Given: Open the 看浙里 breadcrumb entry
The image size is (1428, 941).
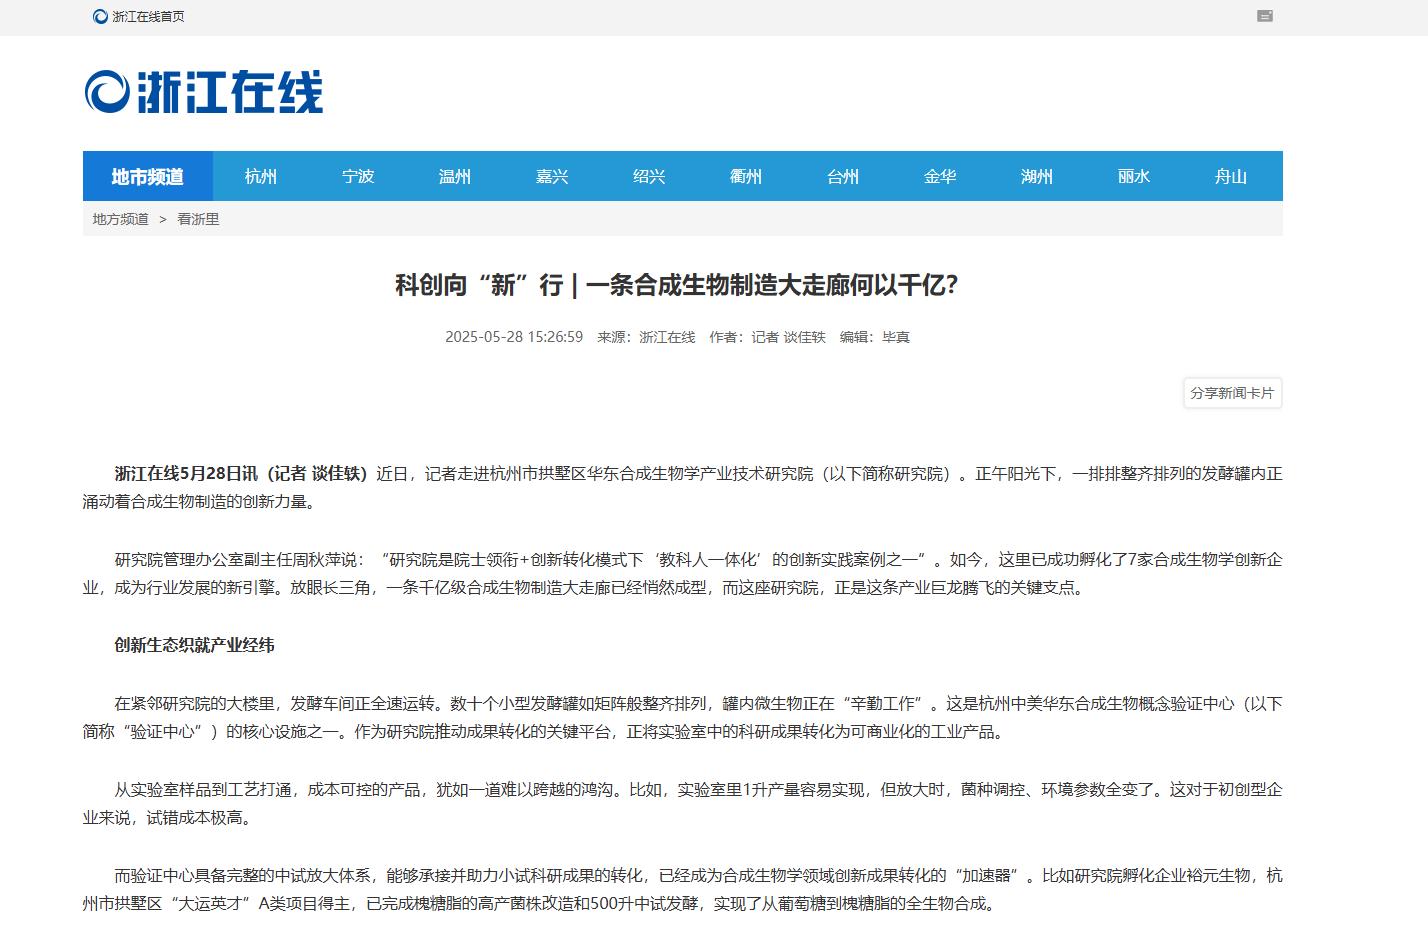Looking at the screenshot, I should pyautogui.click(x=197, y=219).
